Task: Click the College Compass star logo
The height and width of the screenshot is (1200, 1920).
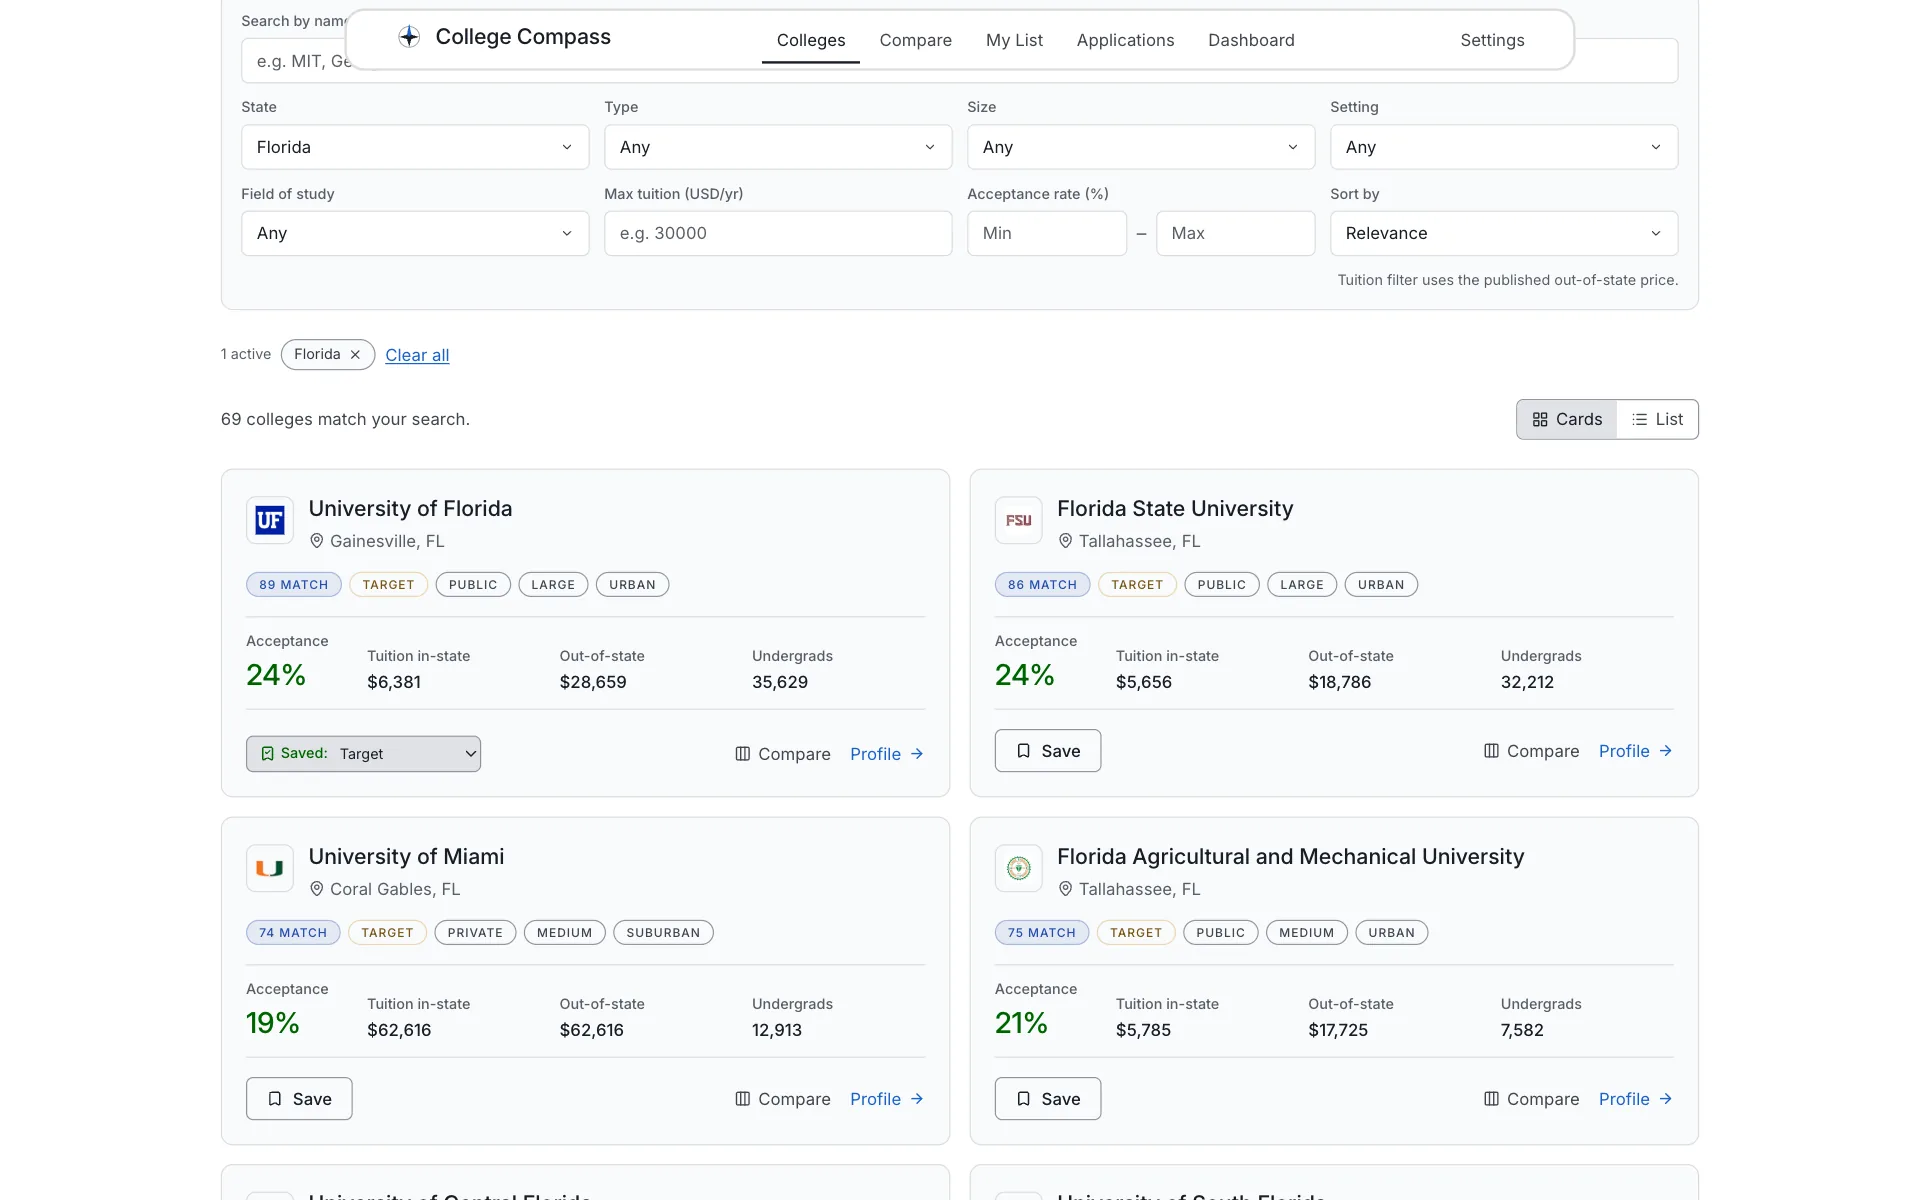Action: tap(409, 37)
